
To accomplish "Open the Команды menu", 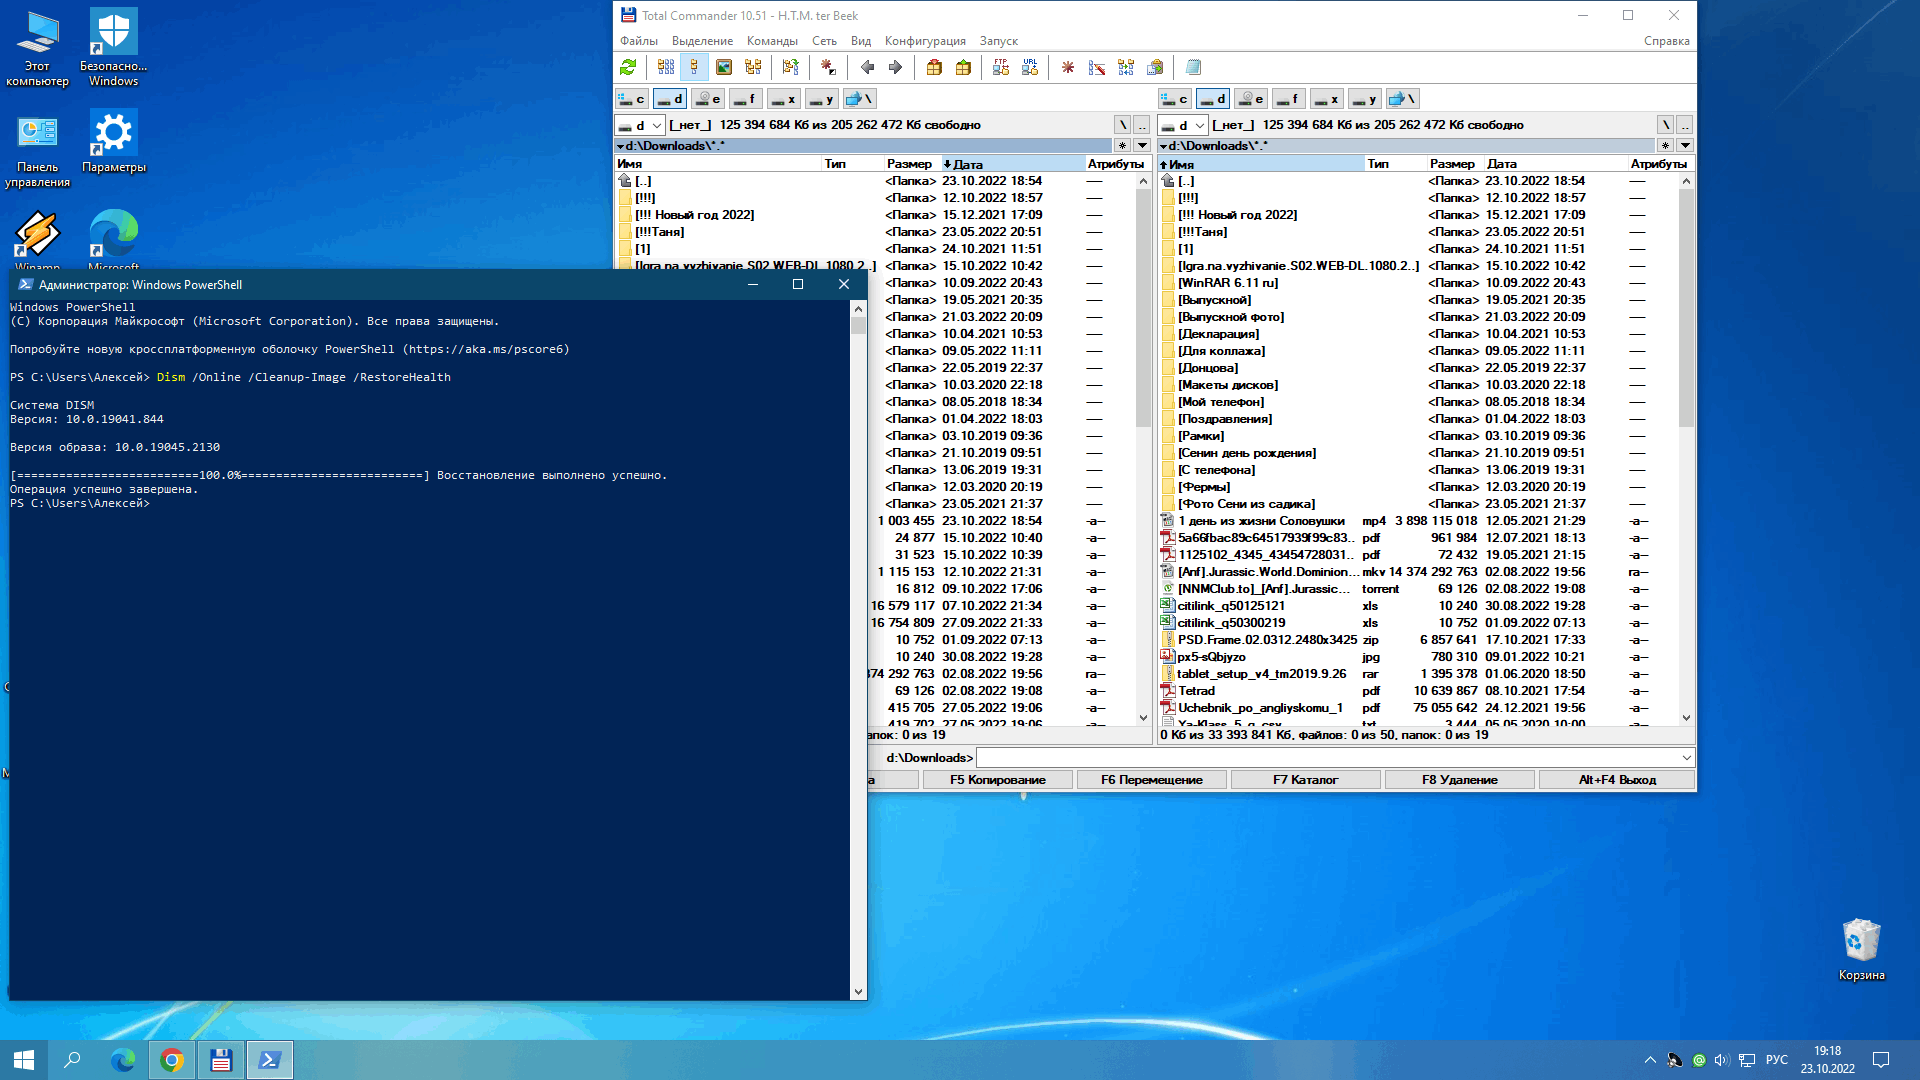I will coord(772,41).
